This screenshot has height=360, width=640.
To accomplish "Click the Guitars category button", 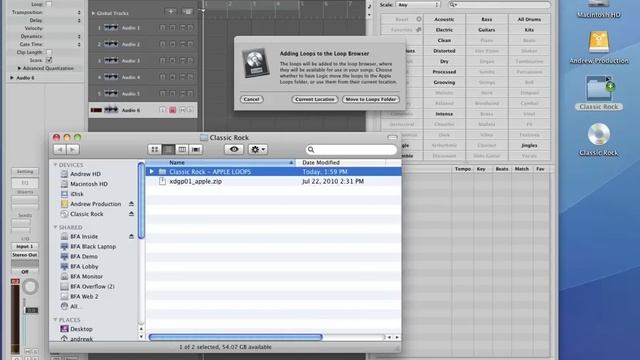I will (487, 30).
